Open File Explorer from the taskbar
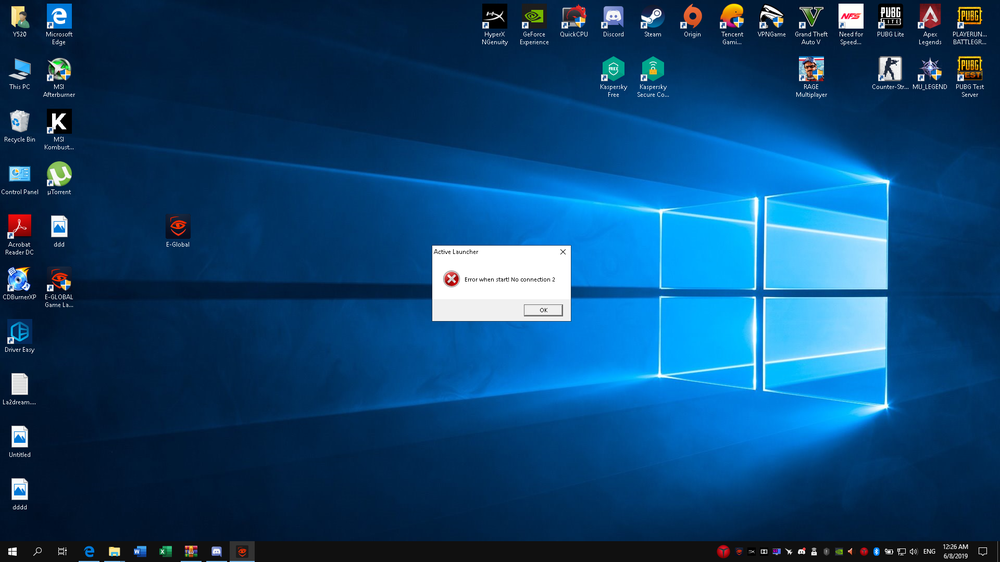The height and width of the screenshot is (562, 1000). click(114, 551)
